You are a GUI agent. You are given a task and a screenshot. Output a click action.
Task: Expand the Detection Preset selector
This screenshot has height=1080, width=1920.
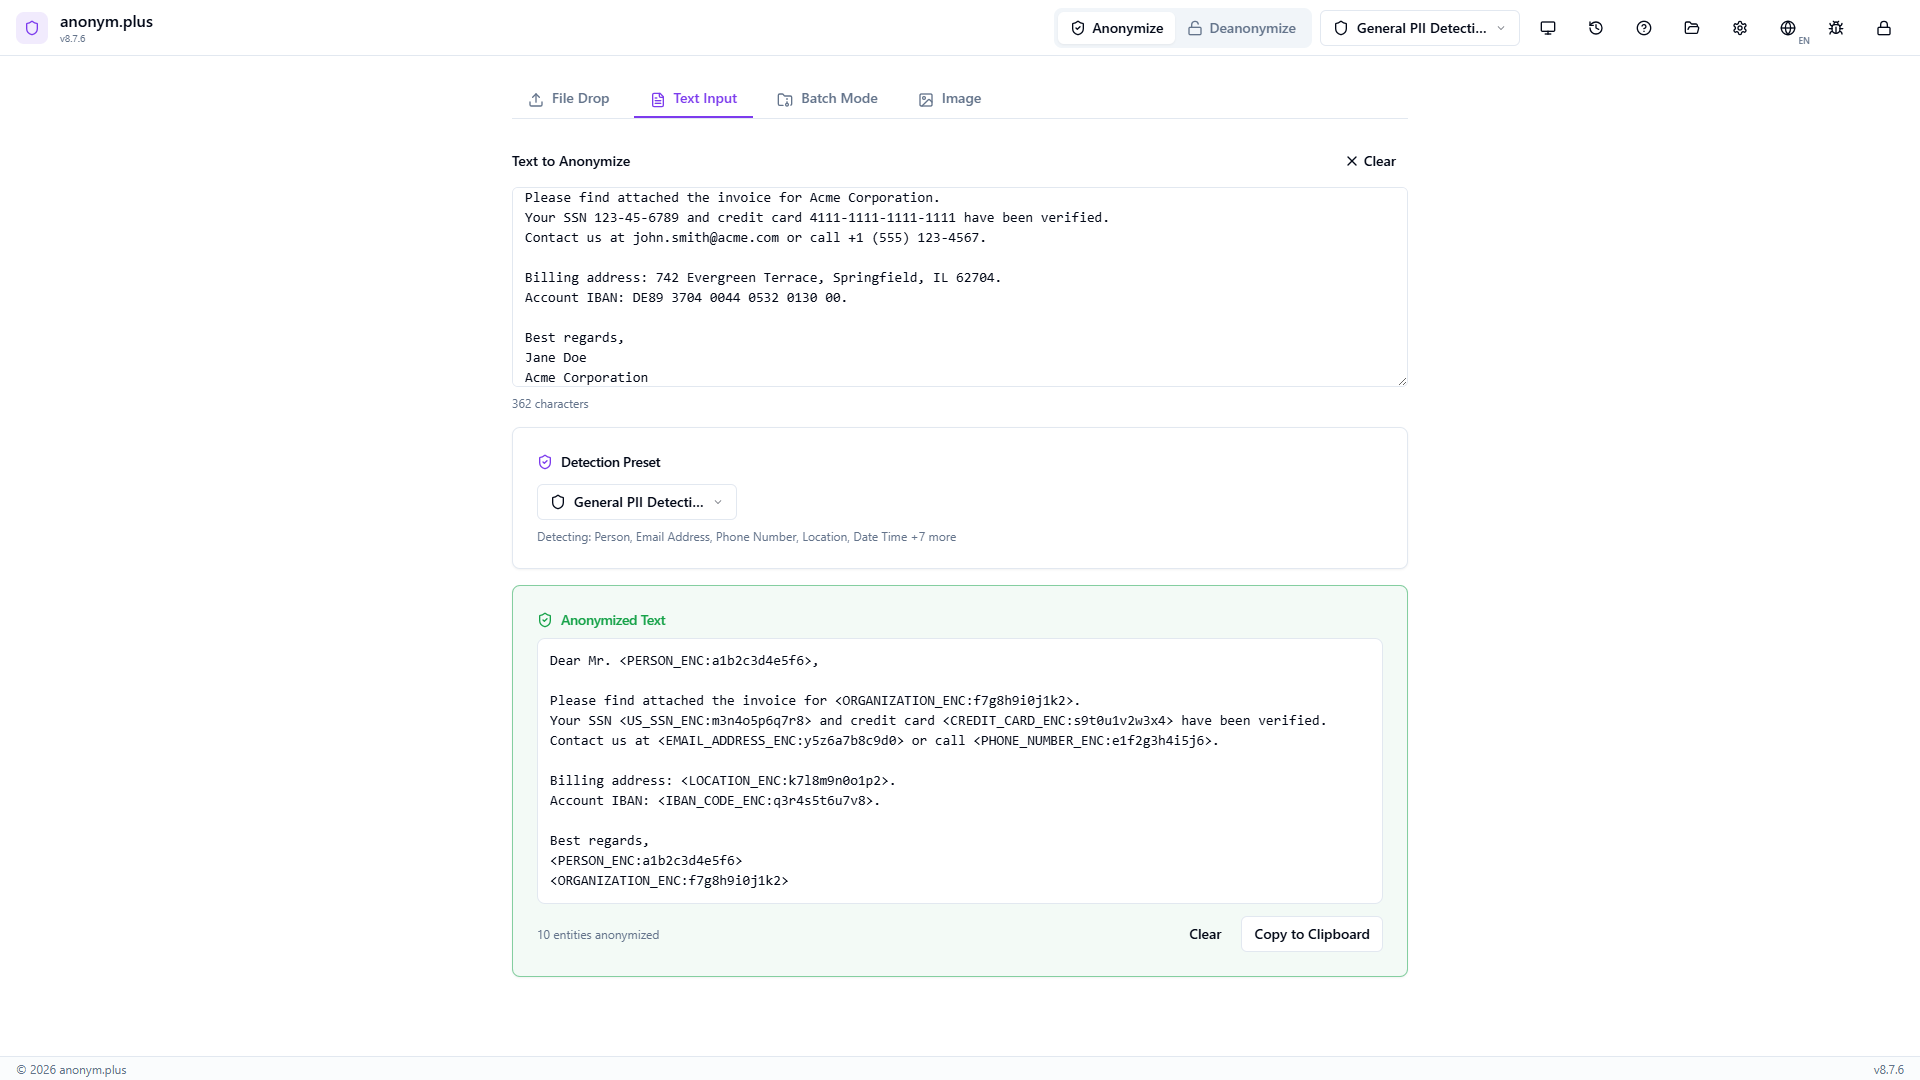click(636, 501)
